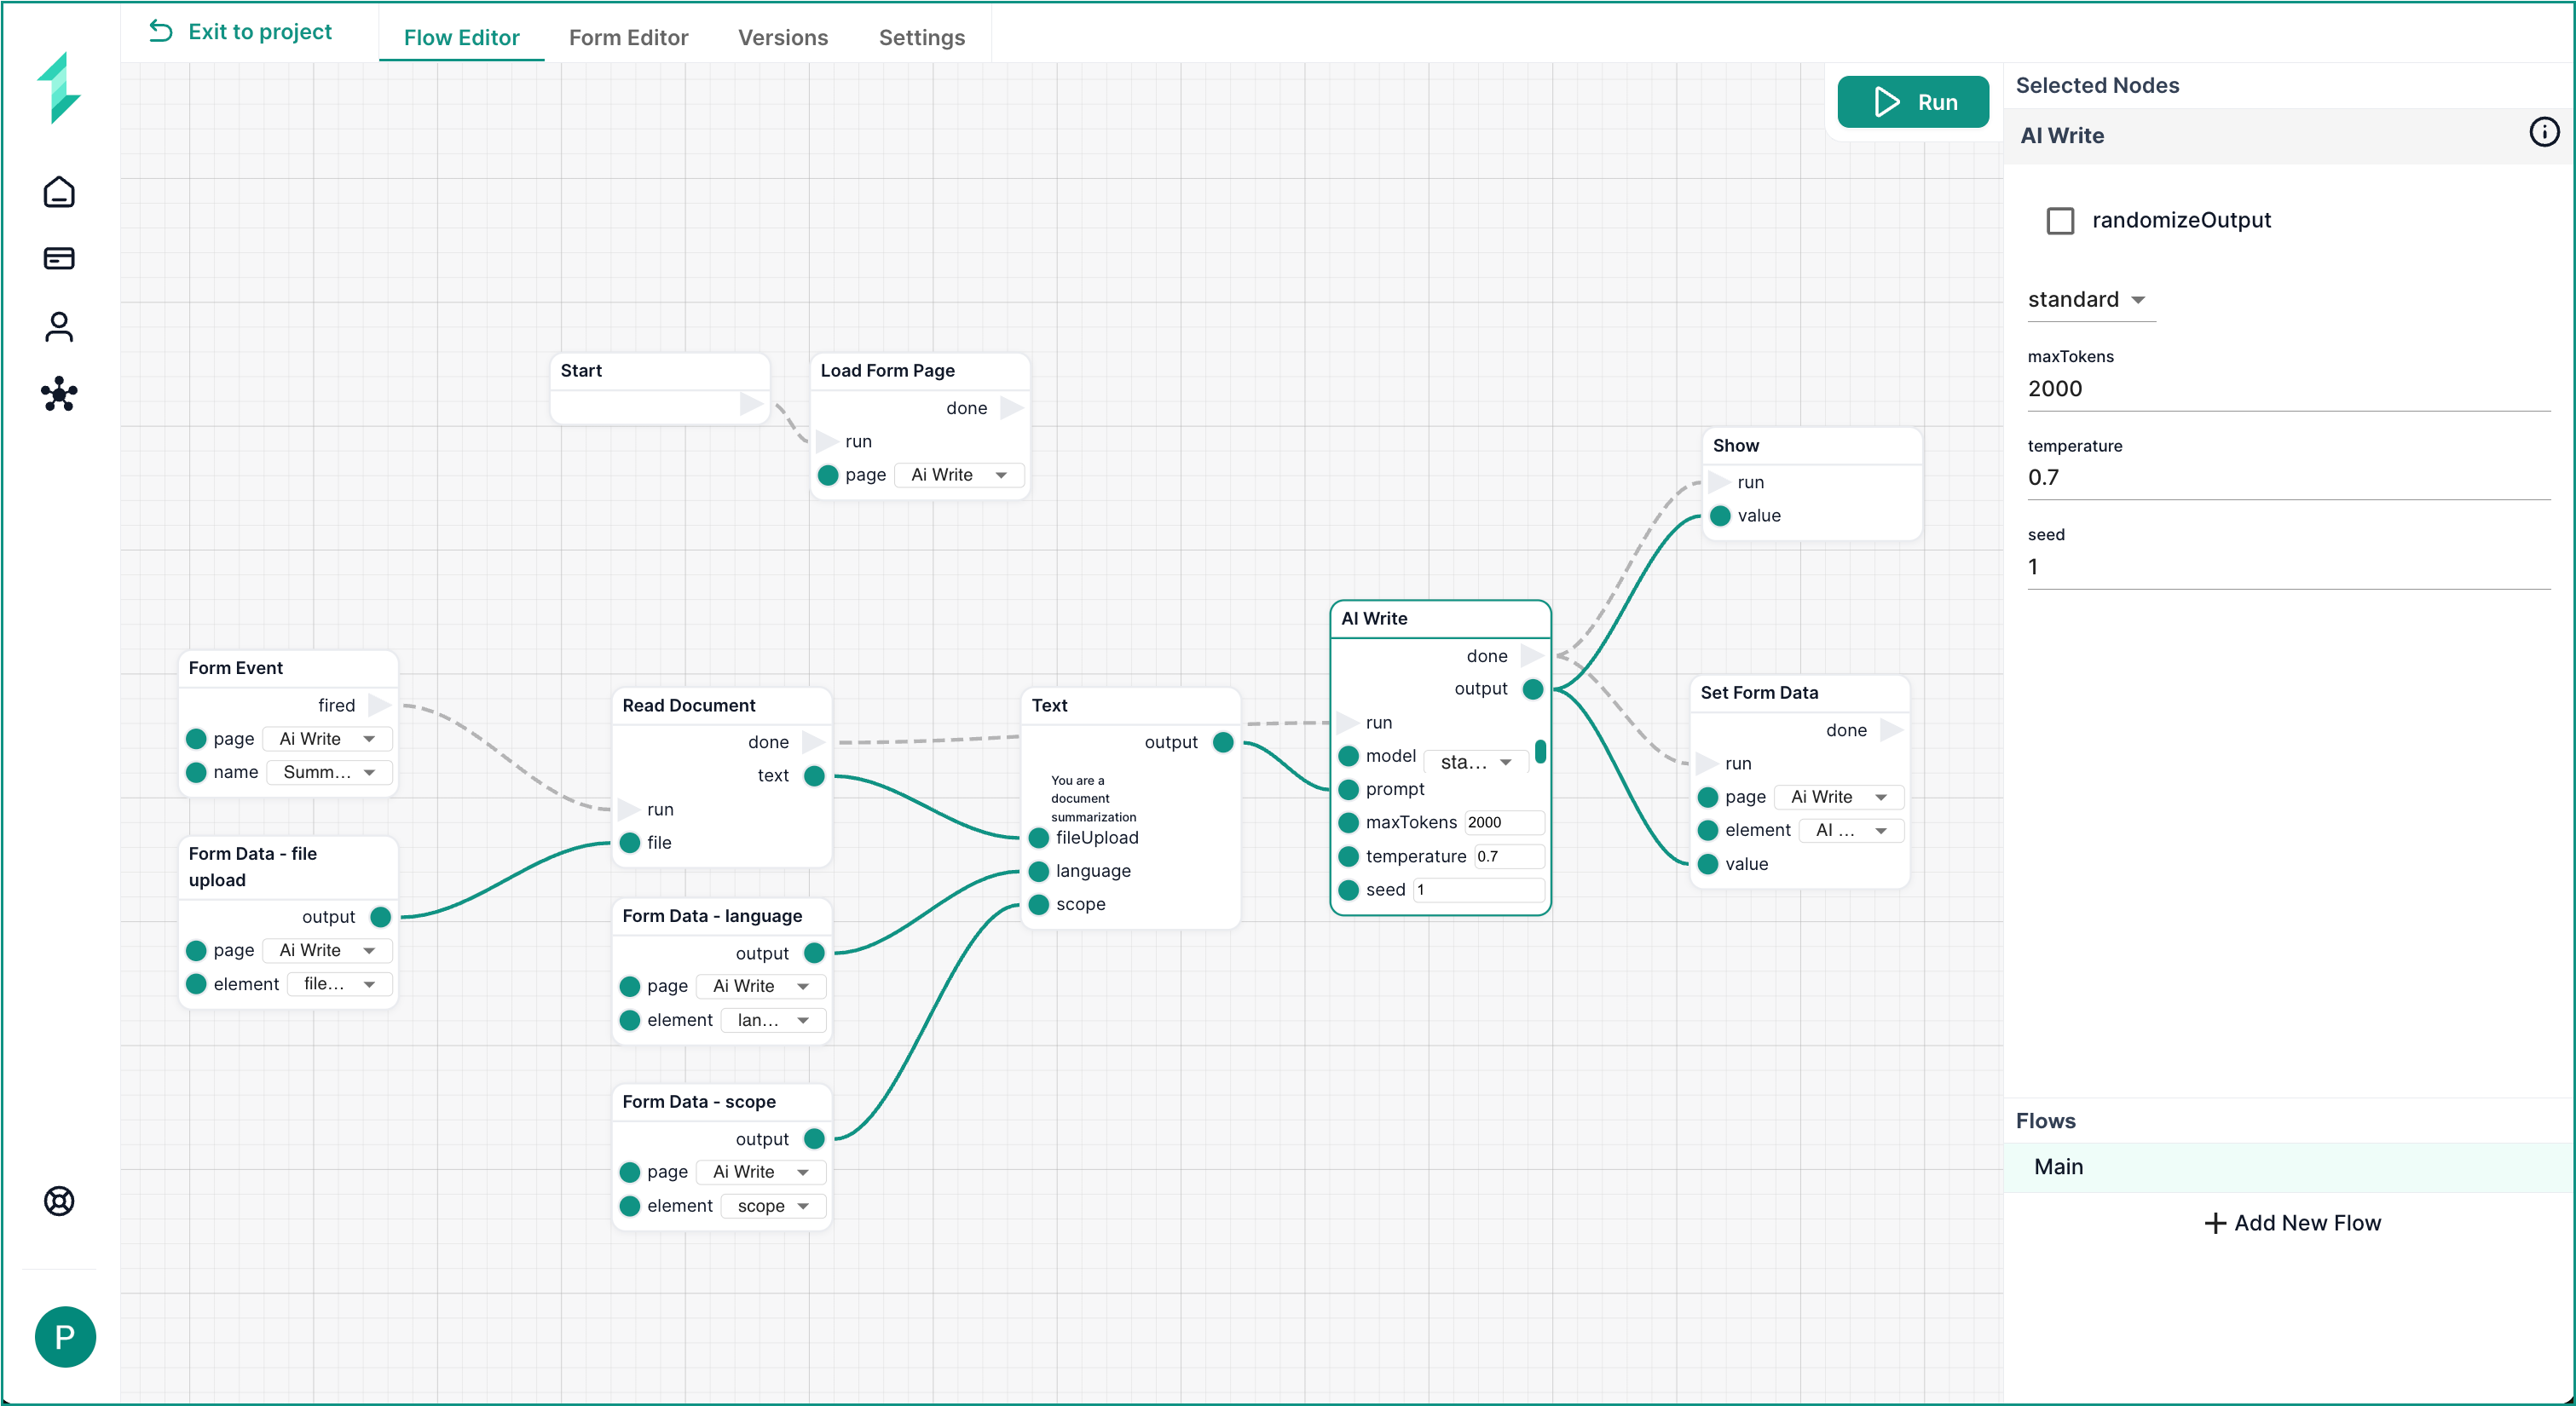Image resolution: width=2576 pixels, height=1406 pixels.
Task: Show AI Write node info icon
Action: pos(2544,133)
